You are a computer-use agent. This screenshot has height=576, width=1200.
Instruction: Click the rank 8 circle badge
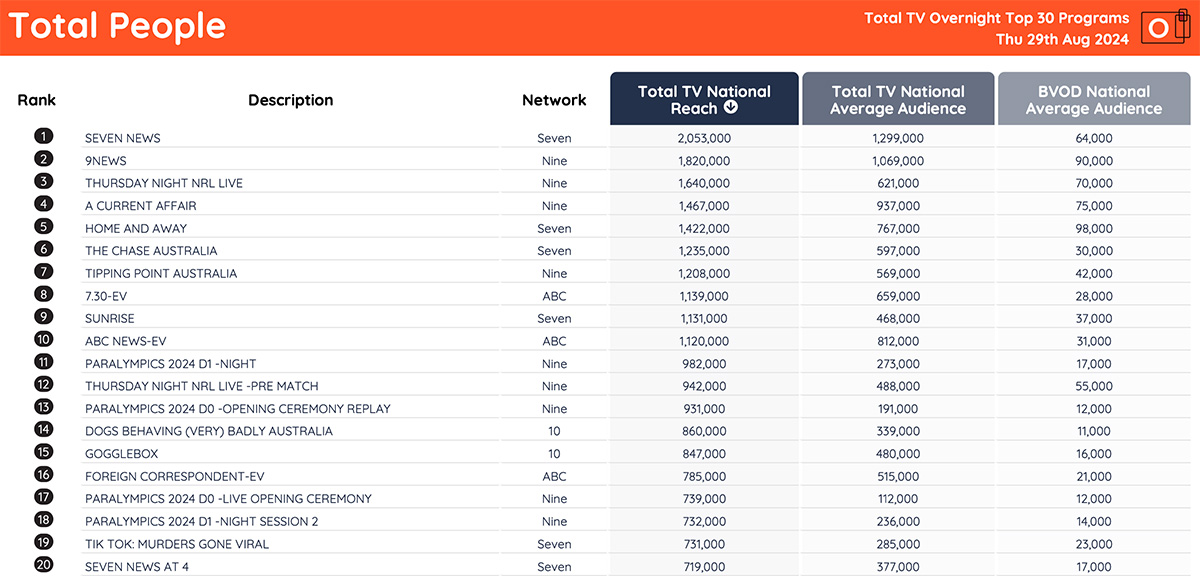[43, 295]
